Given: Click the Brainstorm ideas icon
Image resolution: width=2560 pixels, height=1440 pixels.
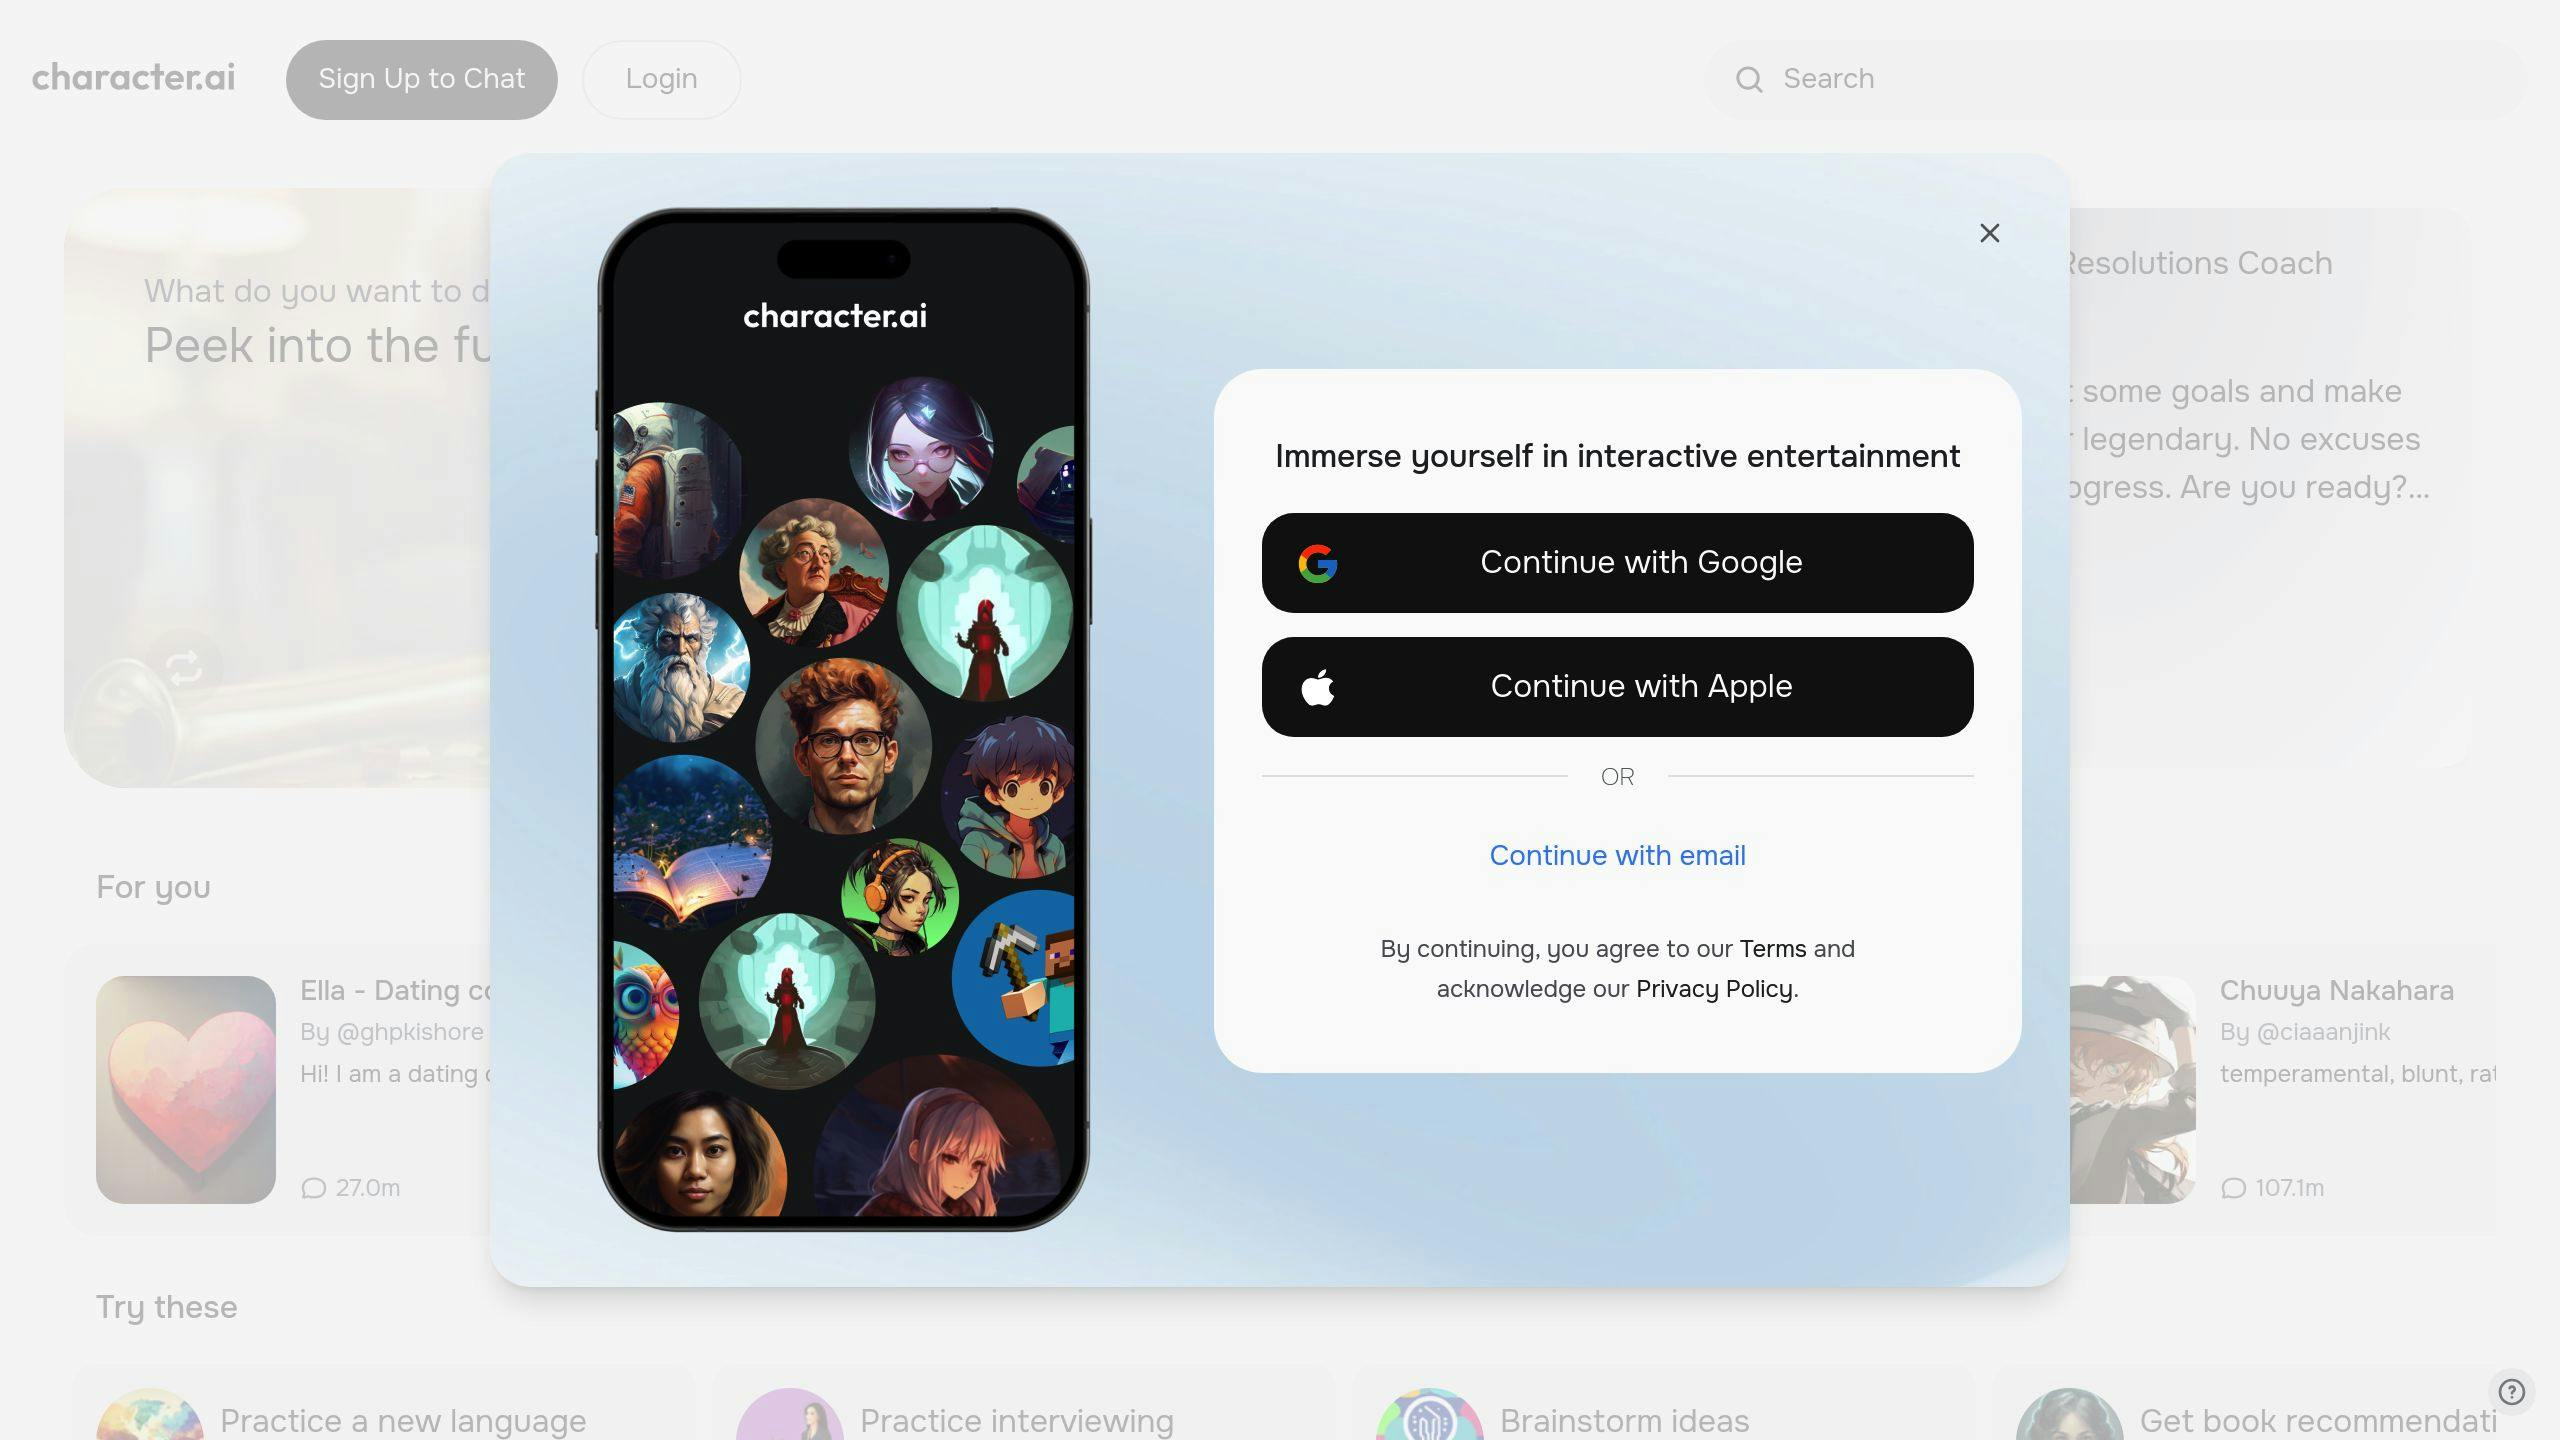Looking at the screenshot, I should [x=1426, y=1421].
